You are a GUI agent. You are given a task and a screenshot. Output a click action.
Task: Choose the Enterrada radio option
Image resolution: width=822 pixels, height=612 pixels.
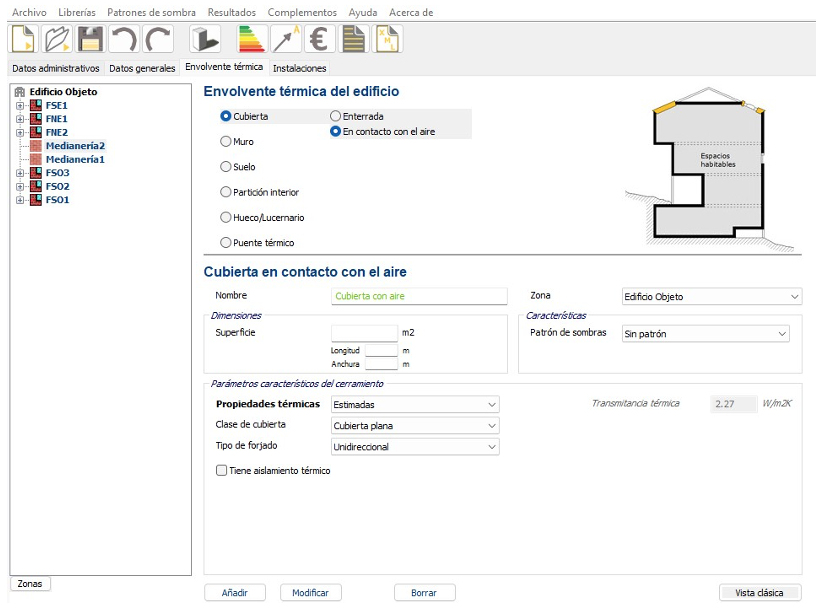pyautogui.click(x=336, y=116)
